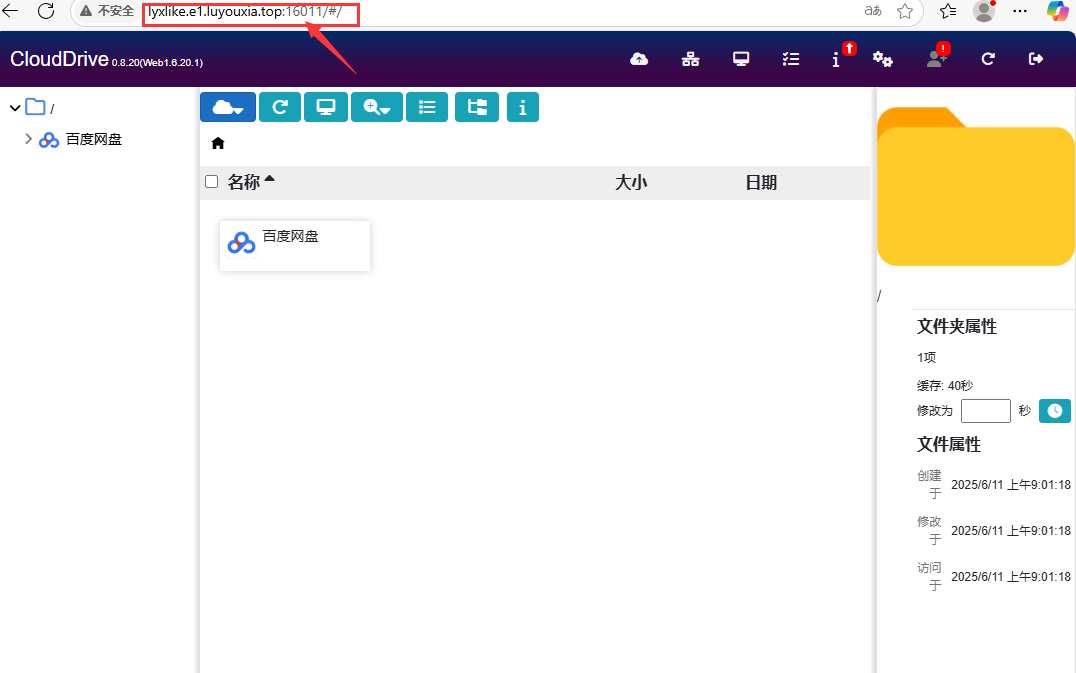Show file details via the toolbar info icon

pyautogui.click(x=523, y=107)
